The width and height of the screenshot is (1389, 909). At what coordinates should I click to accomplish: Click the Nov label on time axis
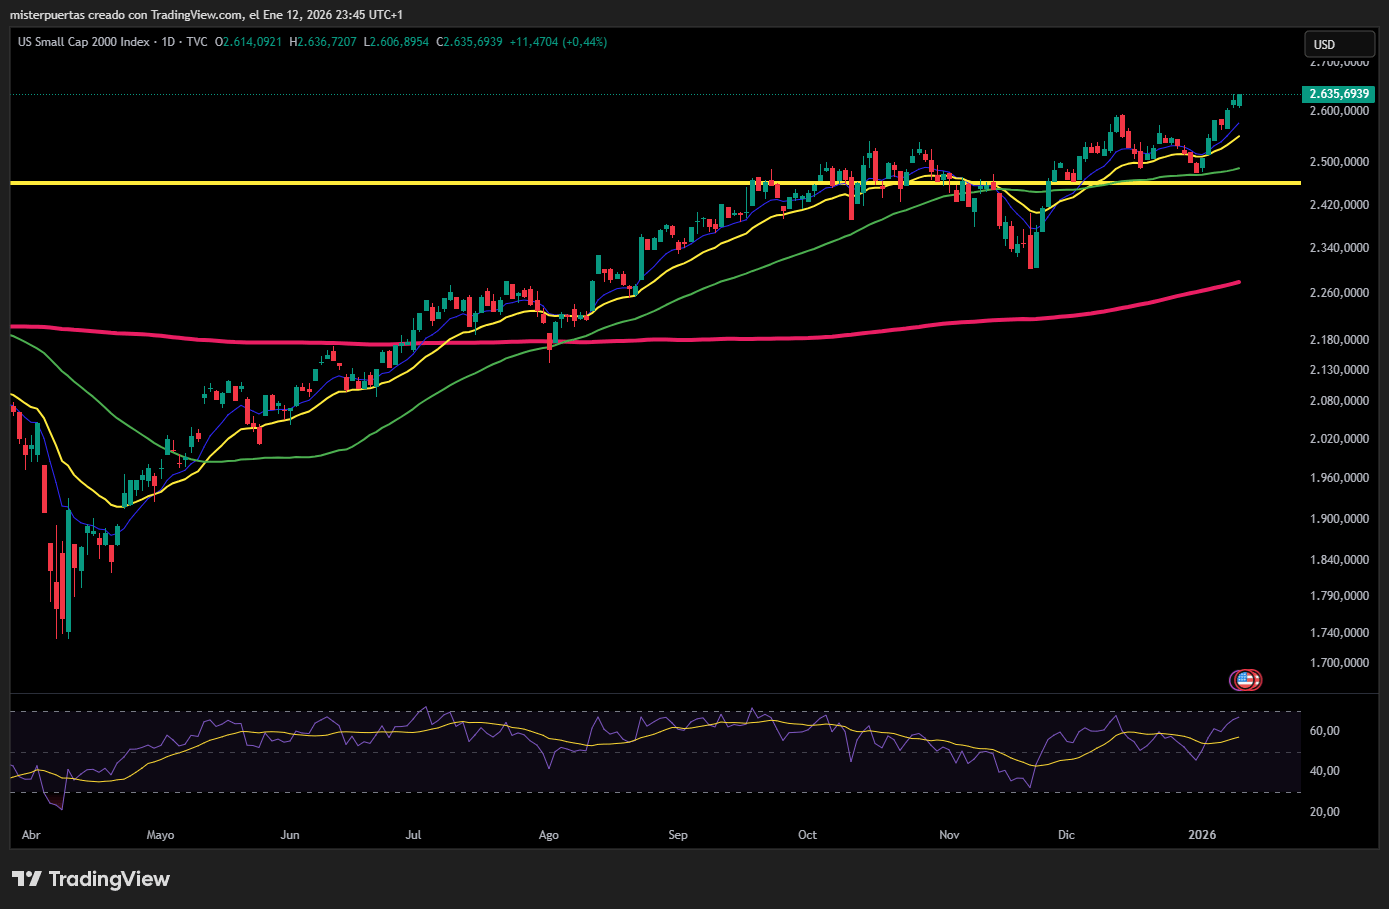(x=949, y=835)
